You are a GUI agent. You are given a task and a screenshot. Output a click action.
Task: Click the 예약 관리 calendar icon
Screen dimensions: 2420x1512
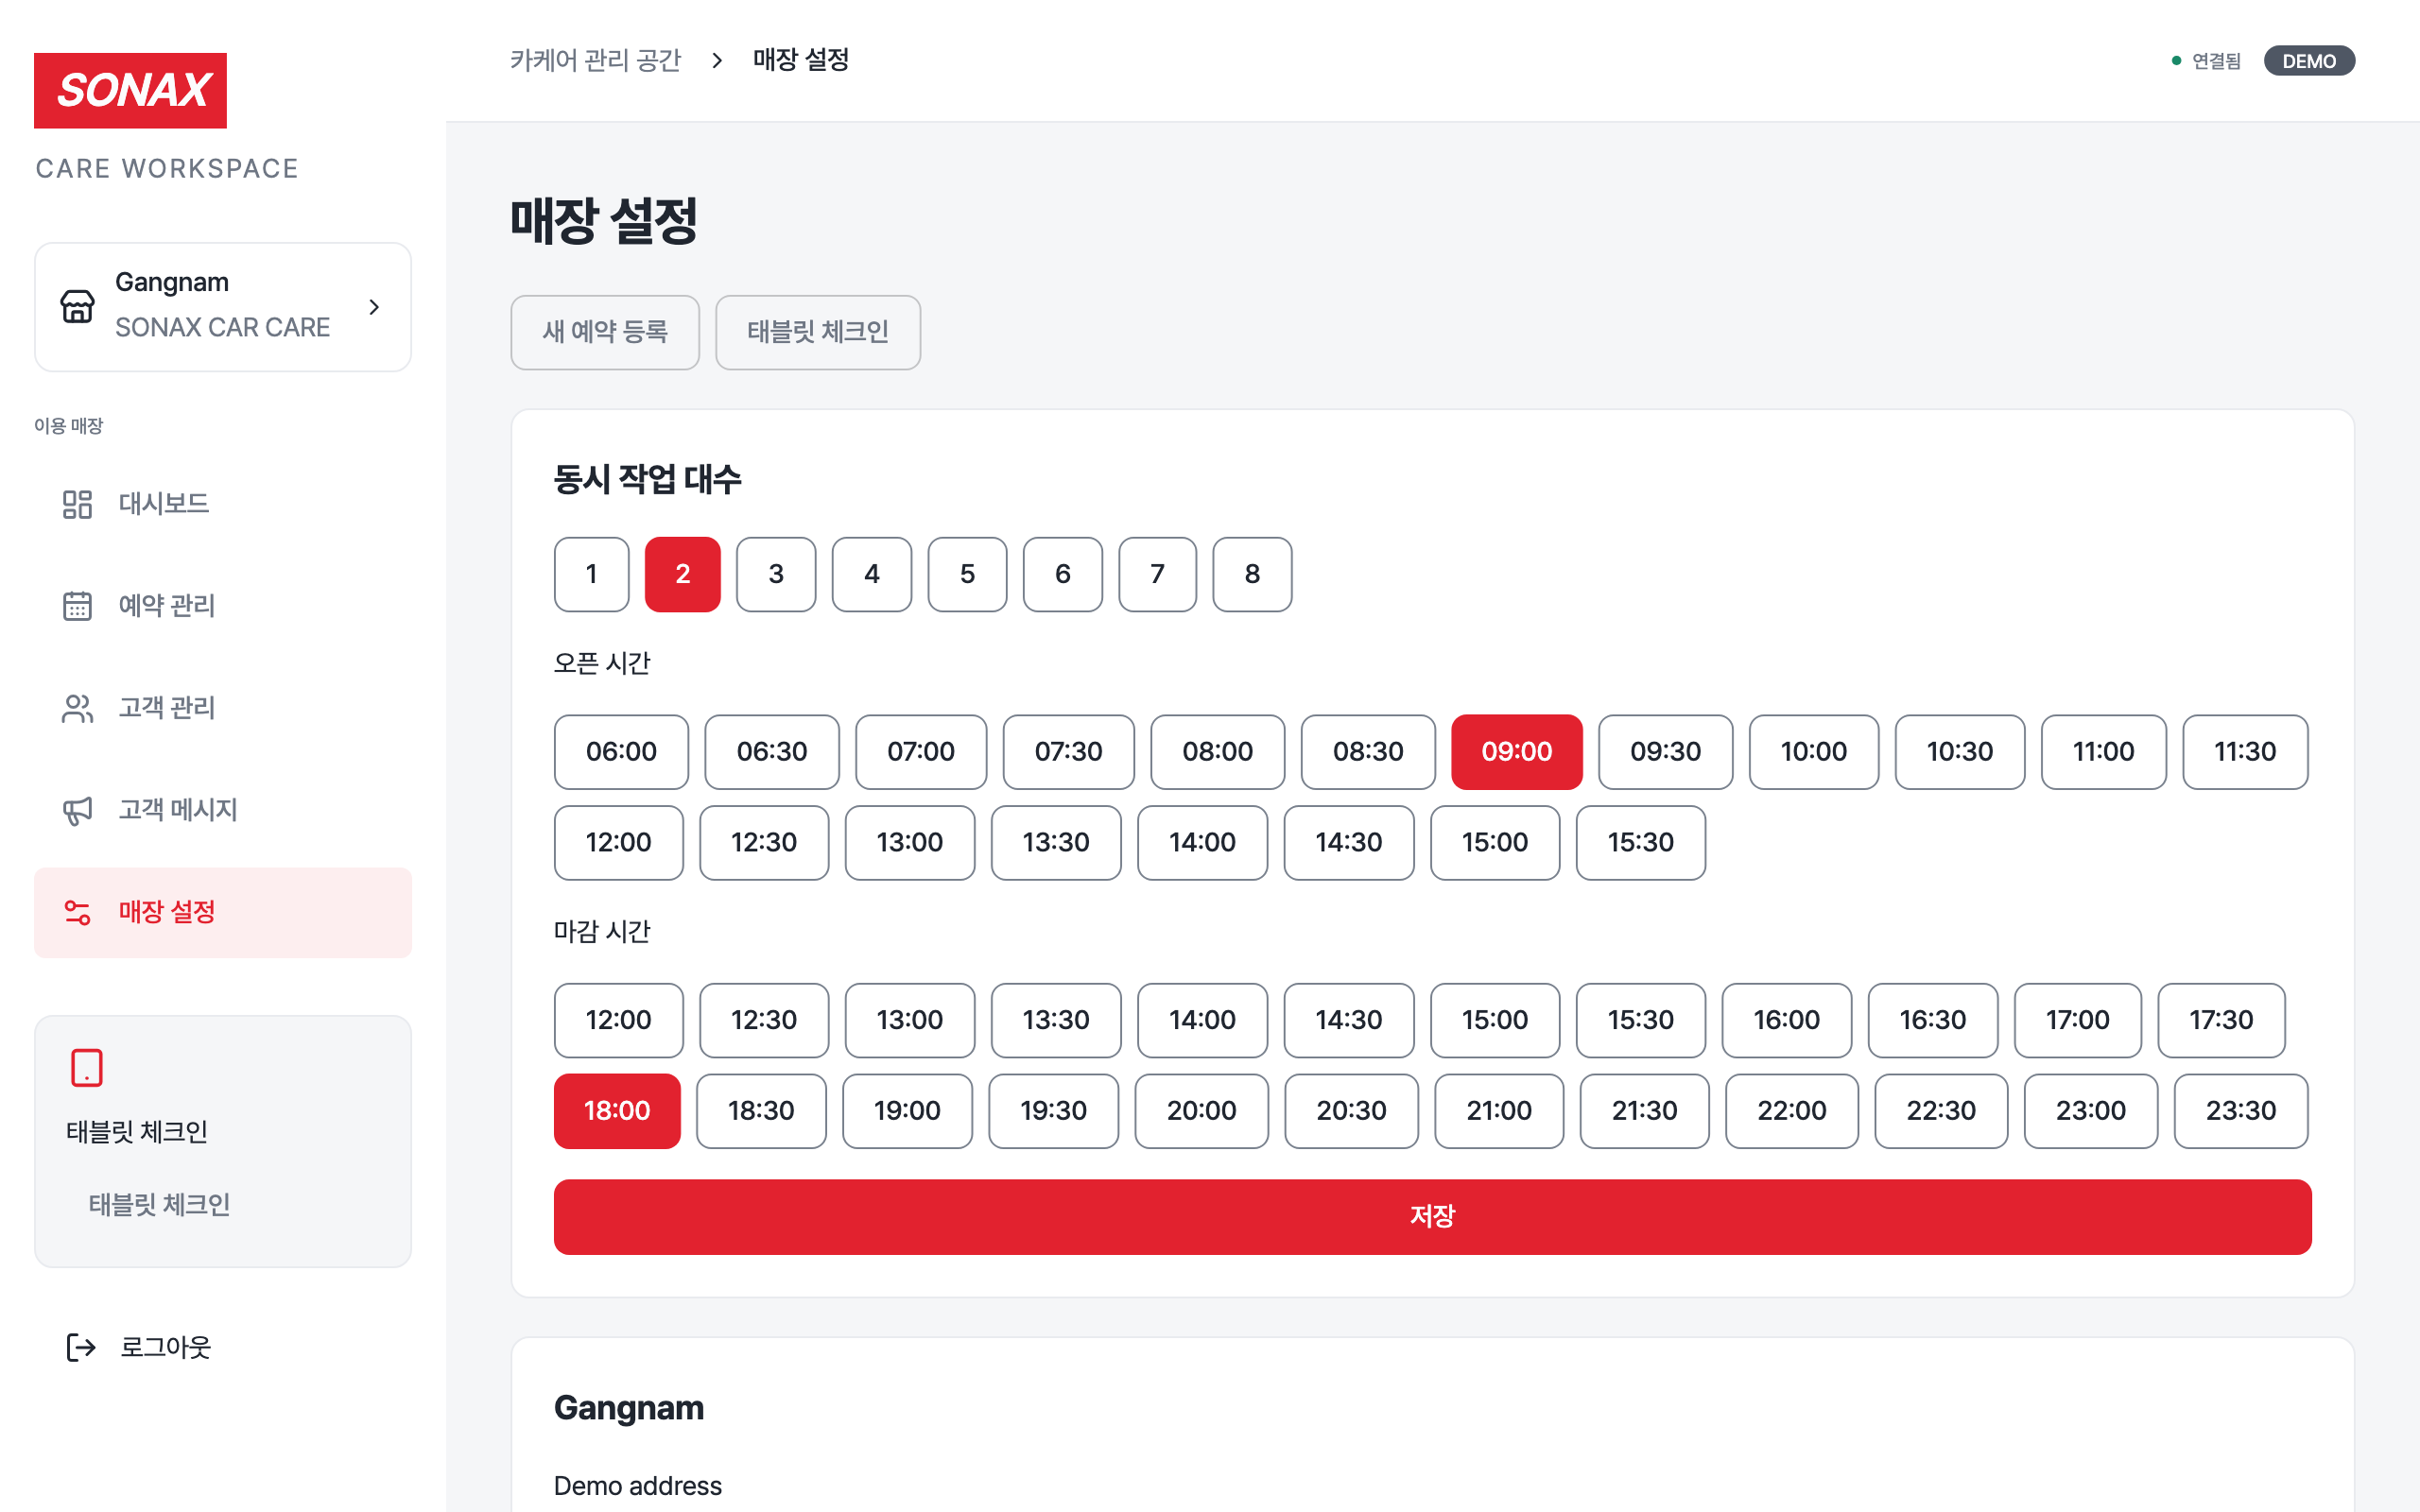(x=77, y=606)
